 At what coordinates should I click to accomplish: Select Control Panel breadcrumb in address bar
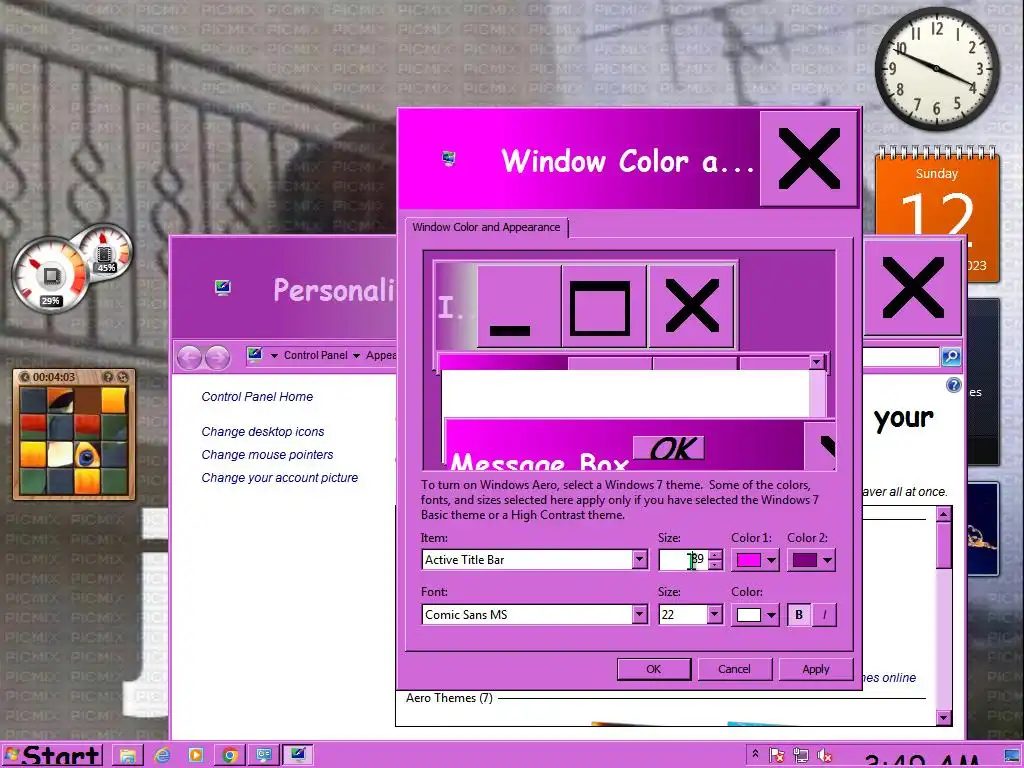point(315,355)
